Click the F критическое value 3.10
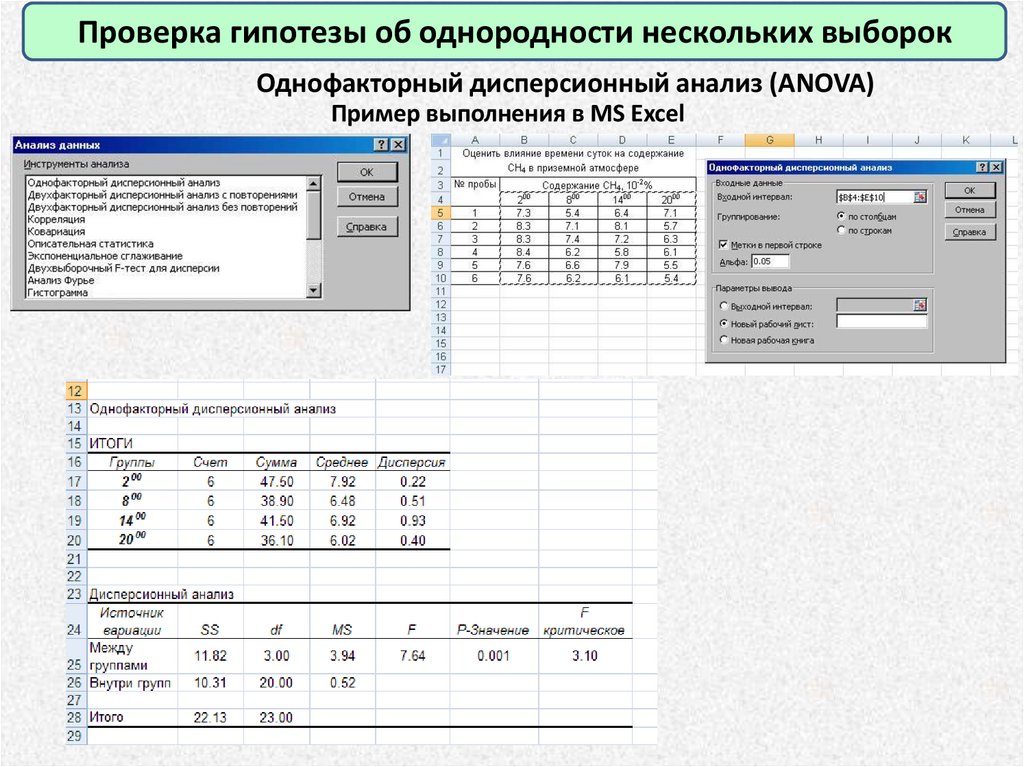 click(584, 655)
